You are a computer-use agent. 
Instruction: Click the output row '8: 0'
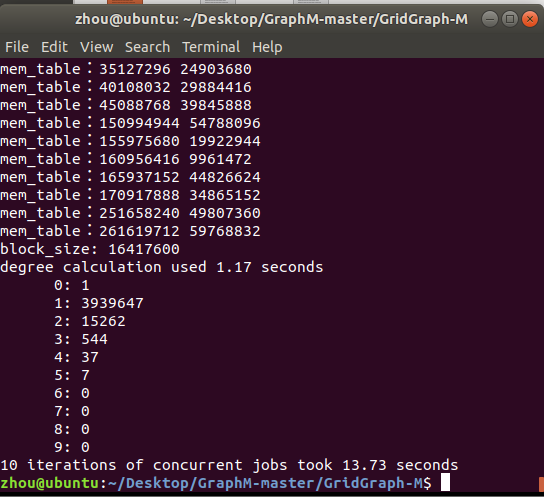tap(72, 430)
